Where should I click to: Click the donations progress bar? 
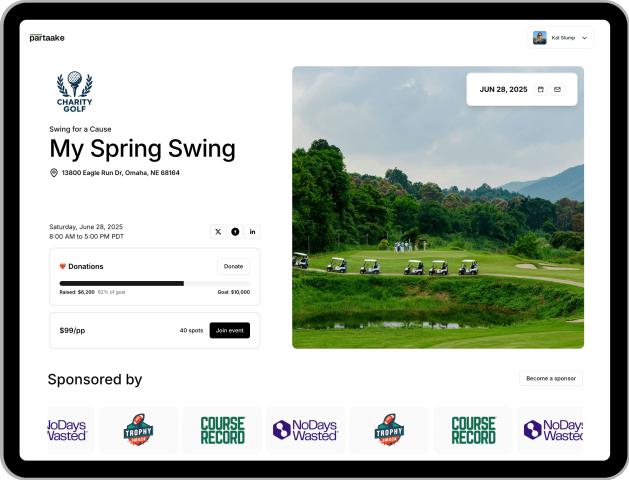154,284
